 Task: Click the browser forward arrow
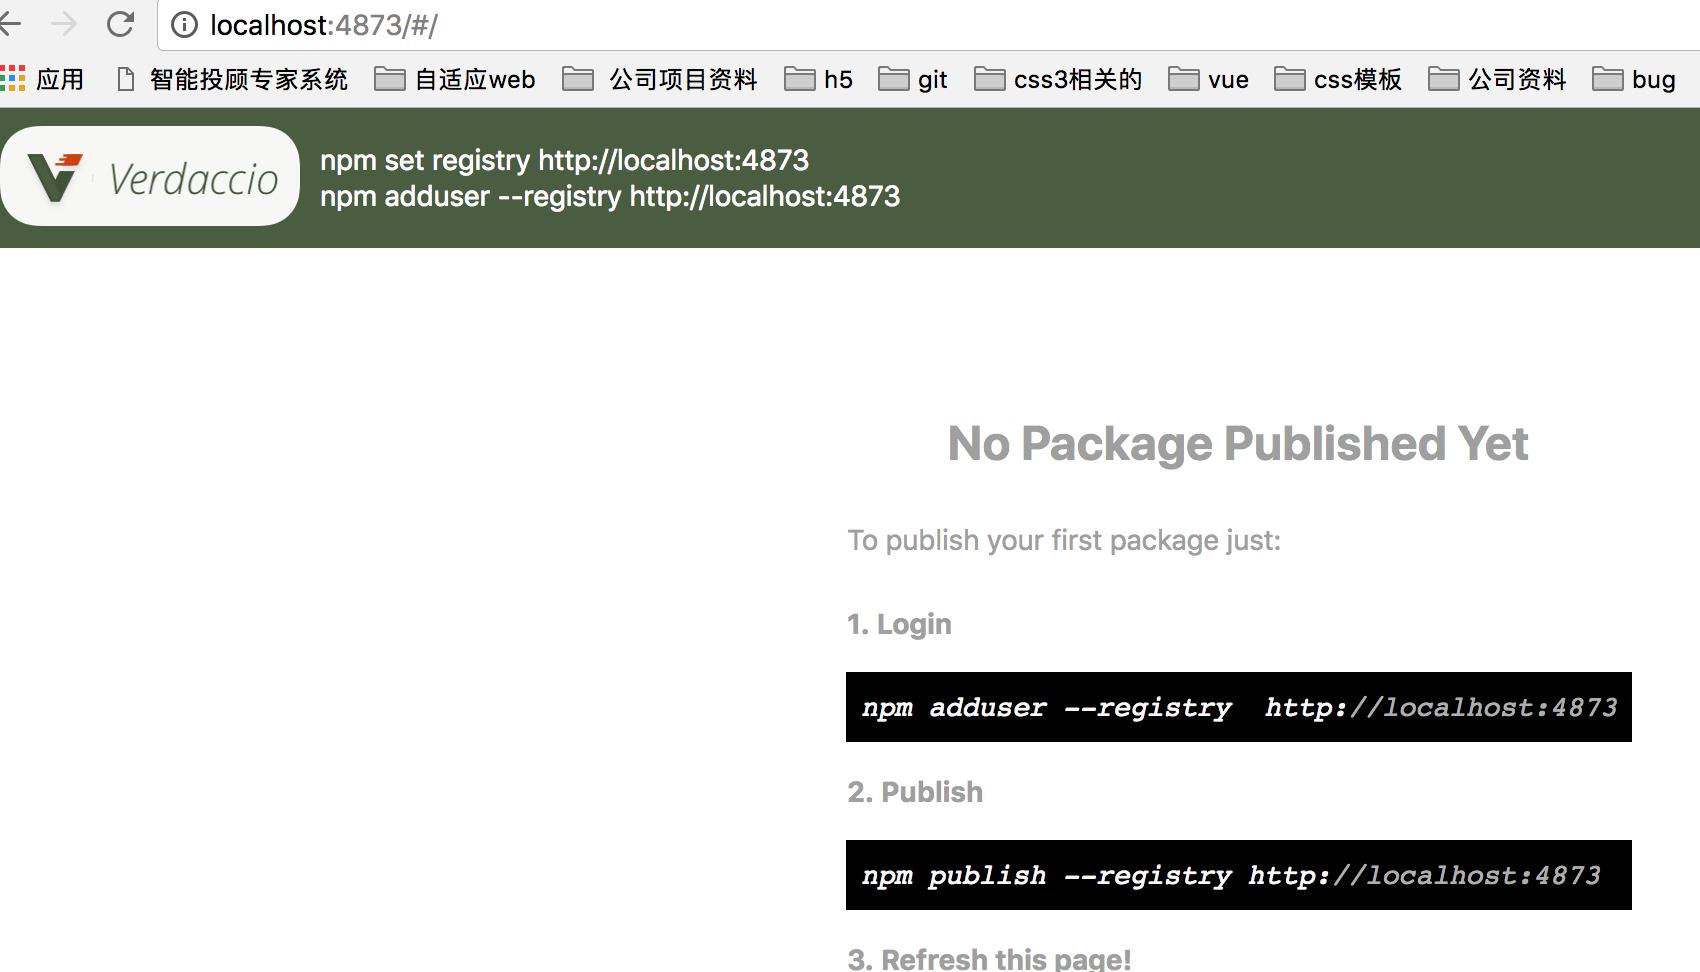click(64, 24)
